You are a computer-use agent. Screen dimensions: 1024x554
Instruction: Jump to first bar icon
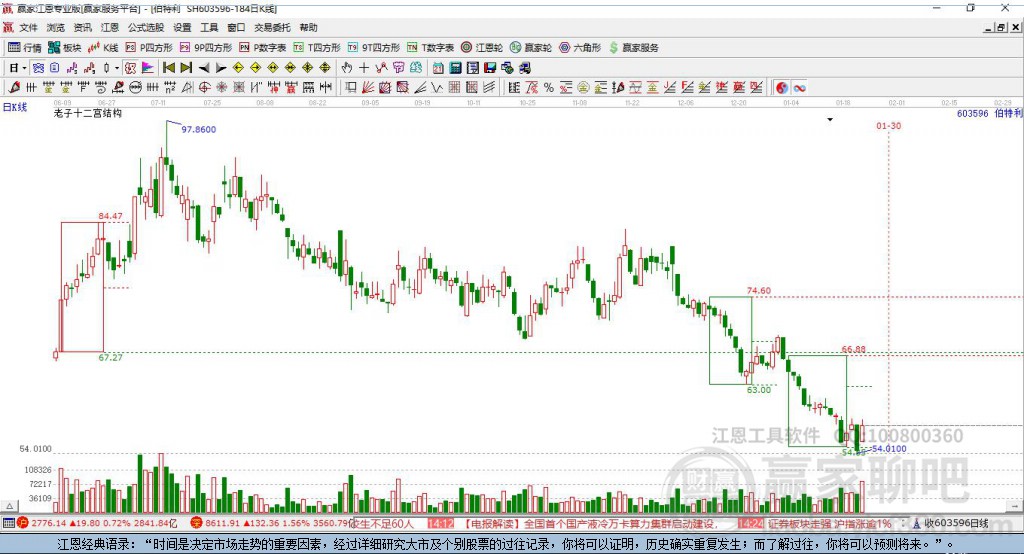coord(168,68)
